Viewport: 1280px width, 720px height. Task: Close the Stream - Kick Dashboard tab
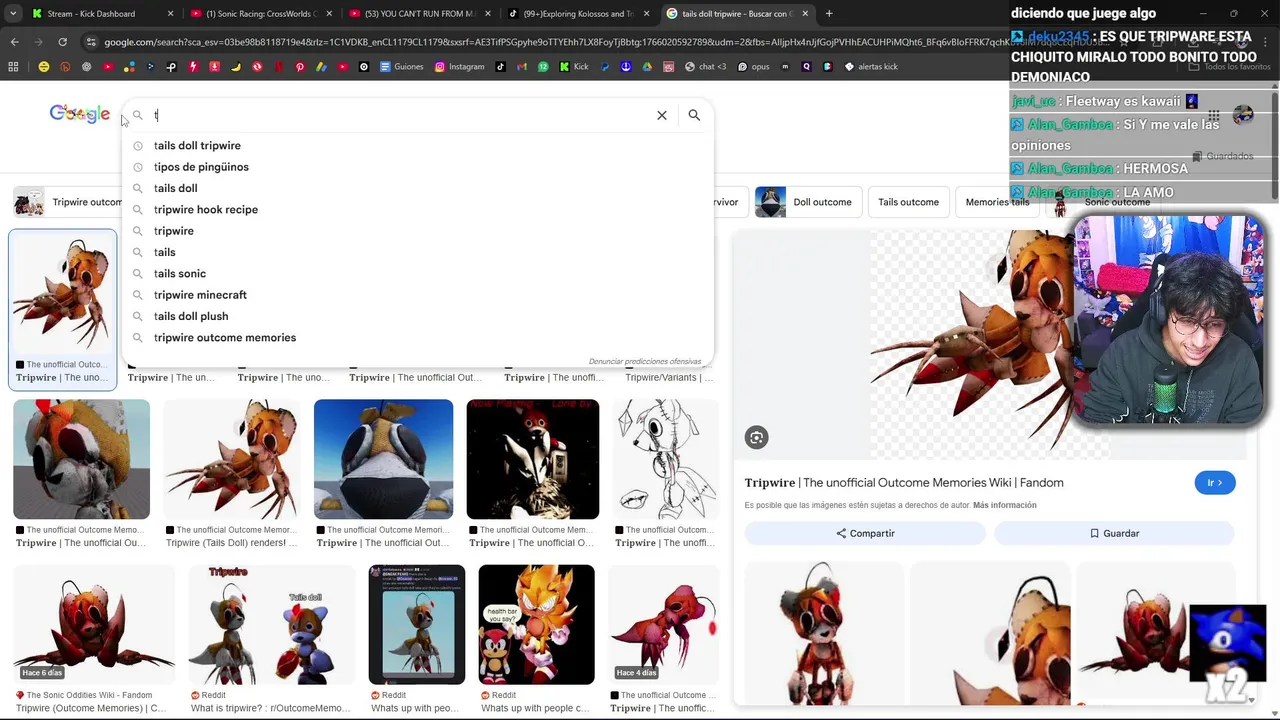(x=171, y=14)
